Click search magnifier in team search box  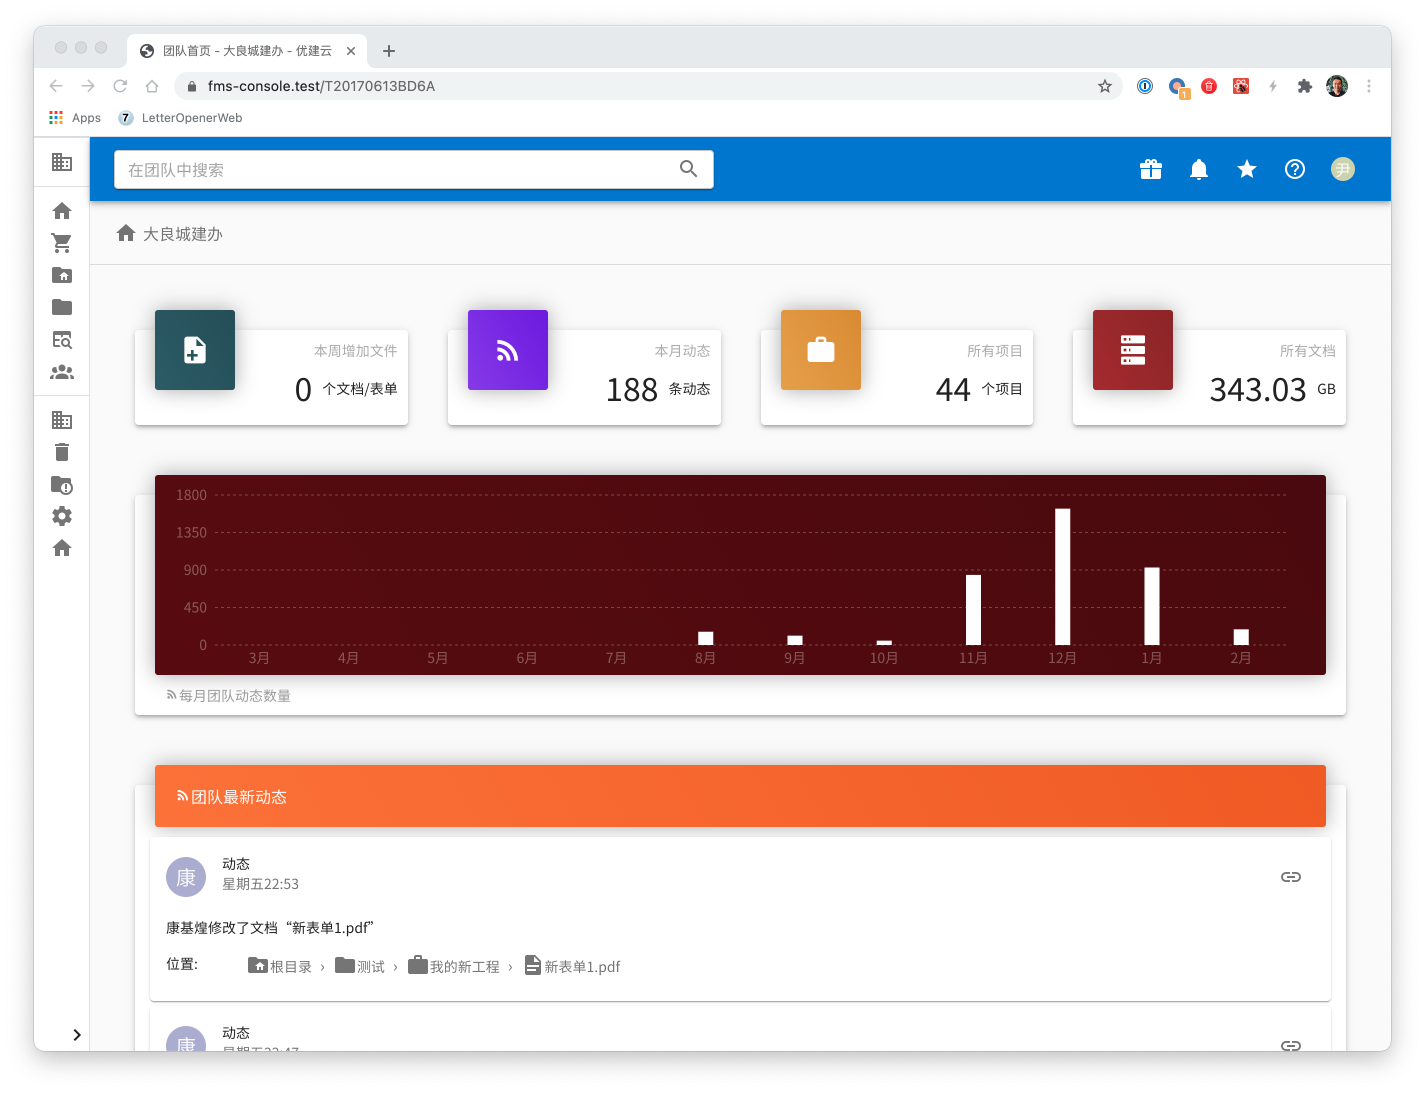tap(688, 169)
